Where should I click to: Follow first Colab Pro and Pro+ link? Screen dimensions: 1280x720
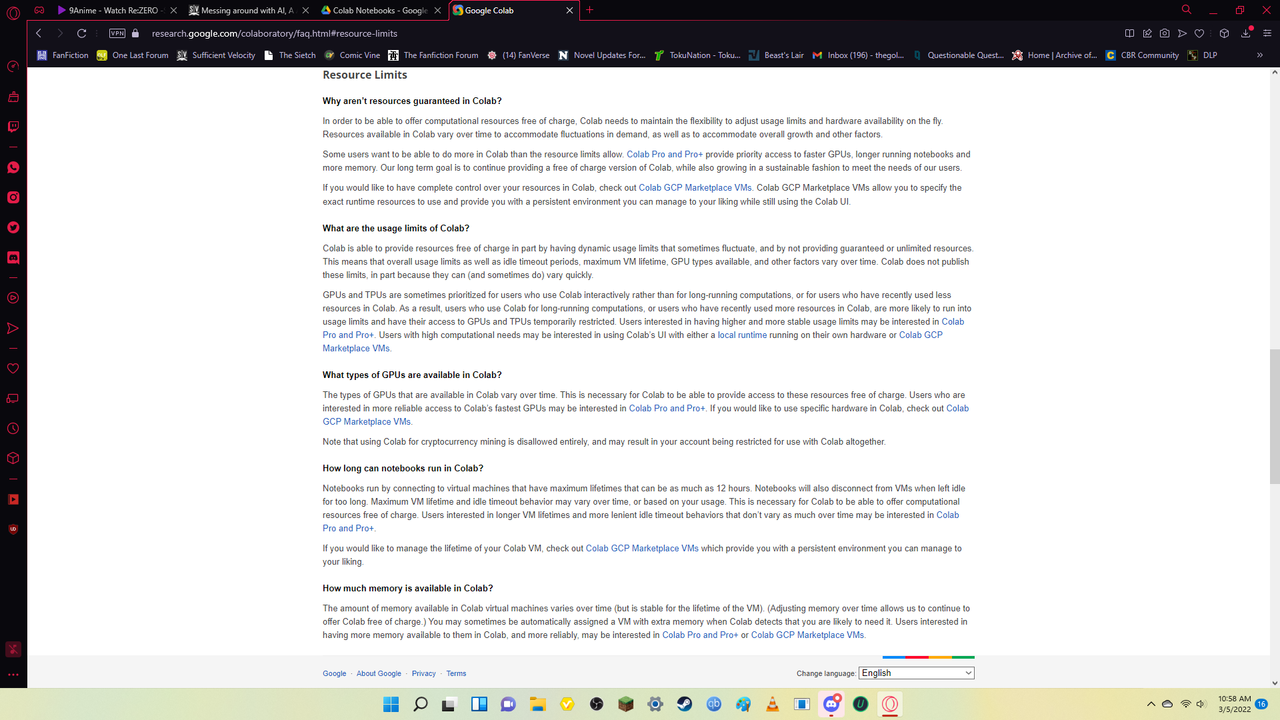[665, 155]
